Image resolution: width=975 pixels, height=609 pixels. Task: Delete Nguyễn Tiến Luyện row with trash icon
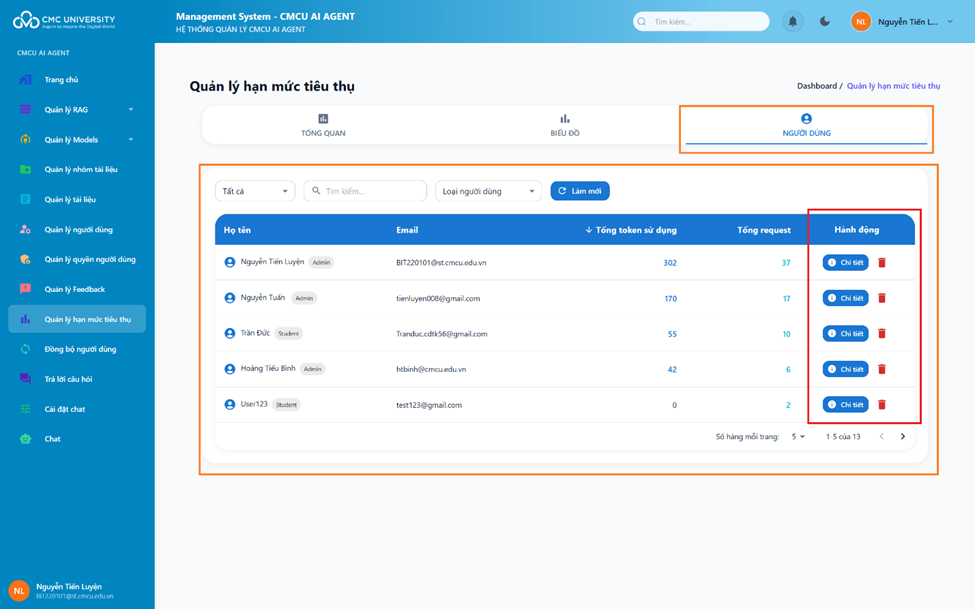tap(882, 263)
